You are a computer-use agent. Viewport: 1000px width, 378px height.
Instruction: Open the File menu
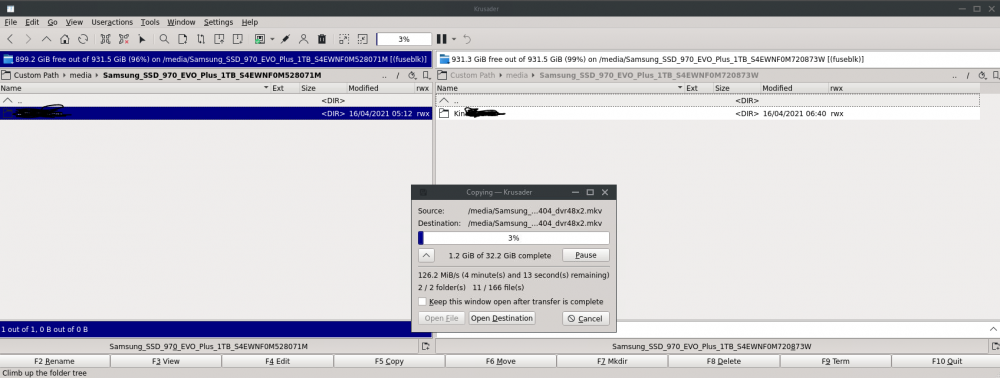click(10, 22)
